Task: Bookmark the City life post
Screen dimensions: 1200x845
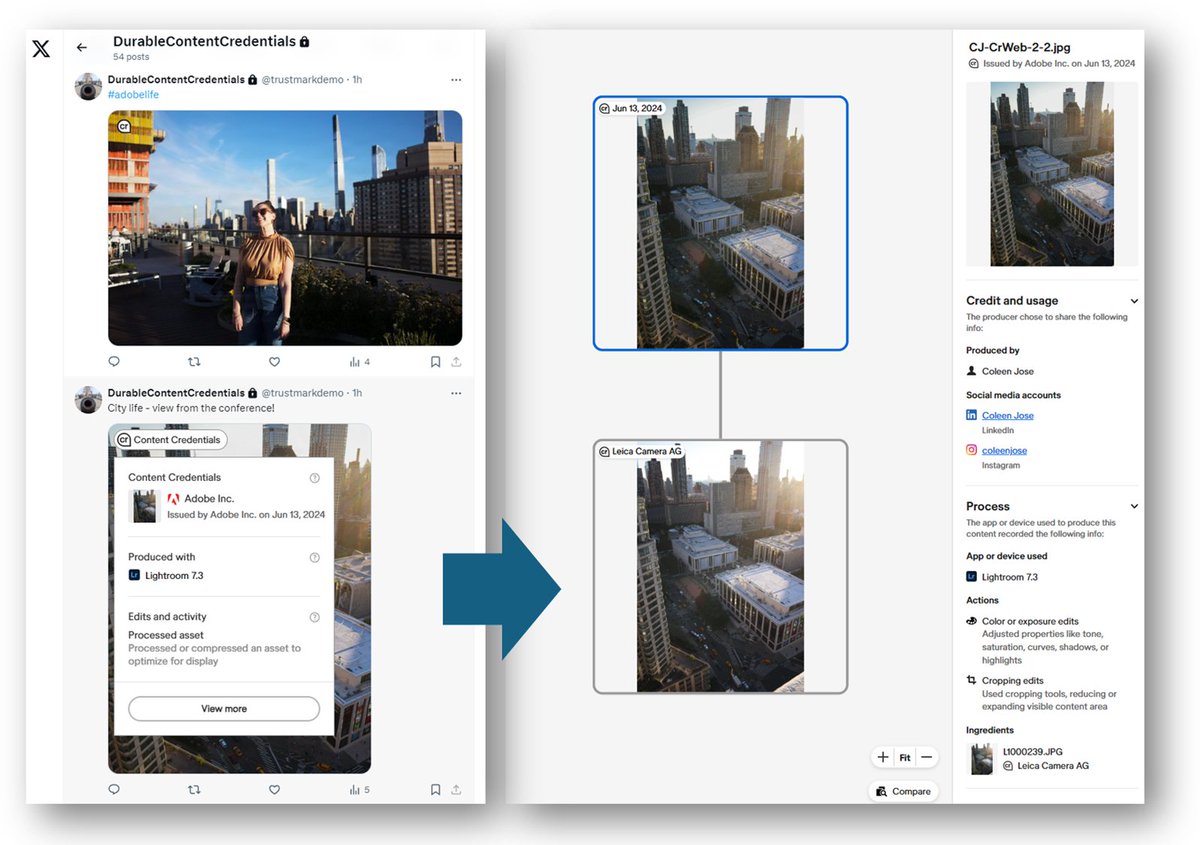Action: 435,789
